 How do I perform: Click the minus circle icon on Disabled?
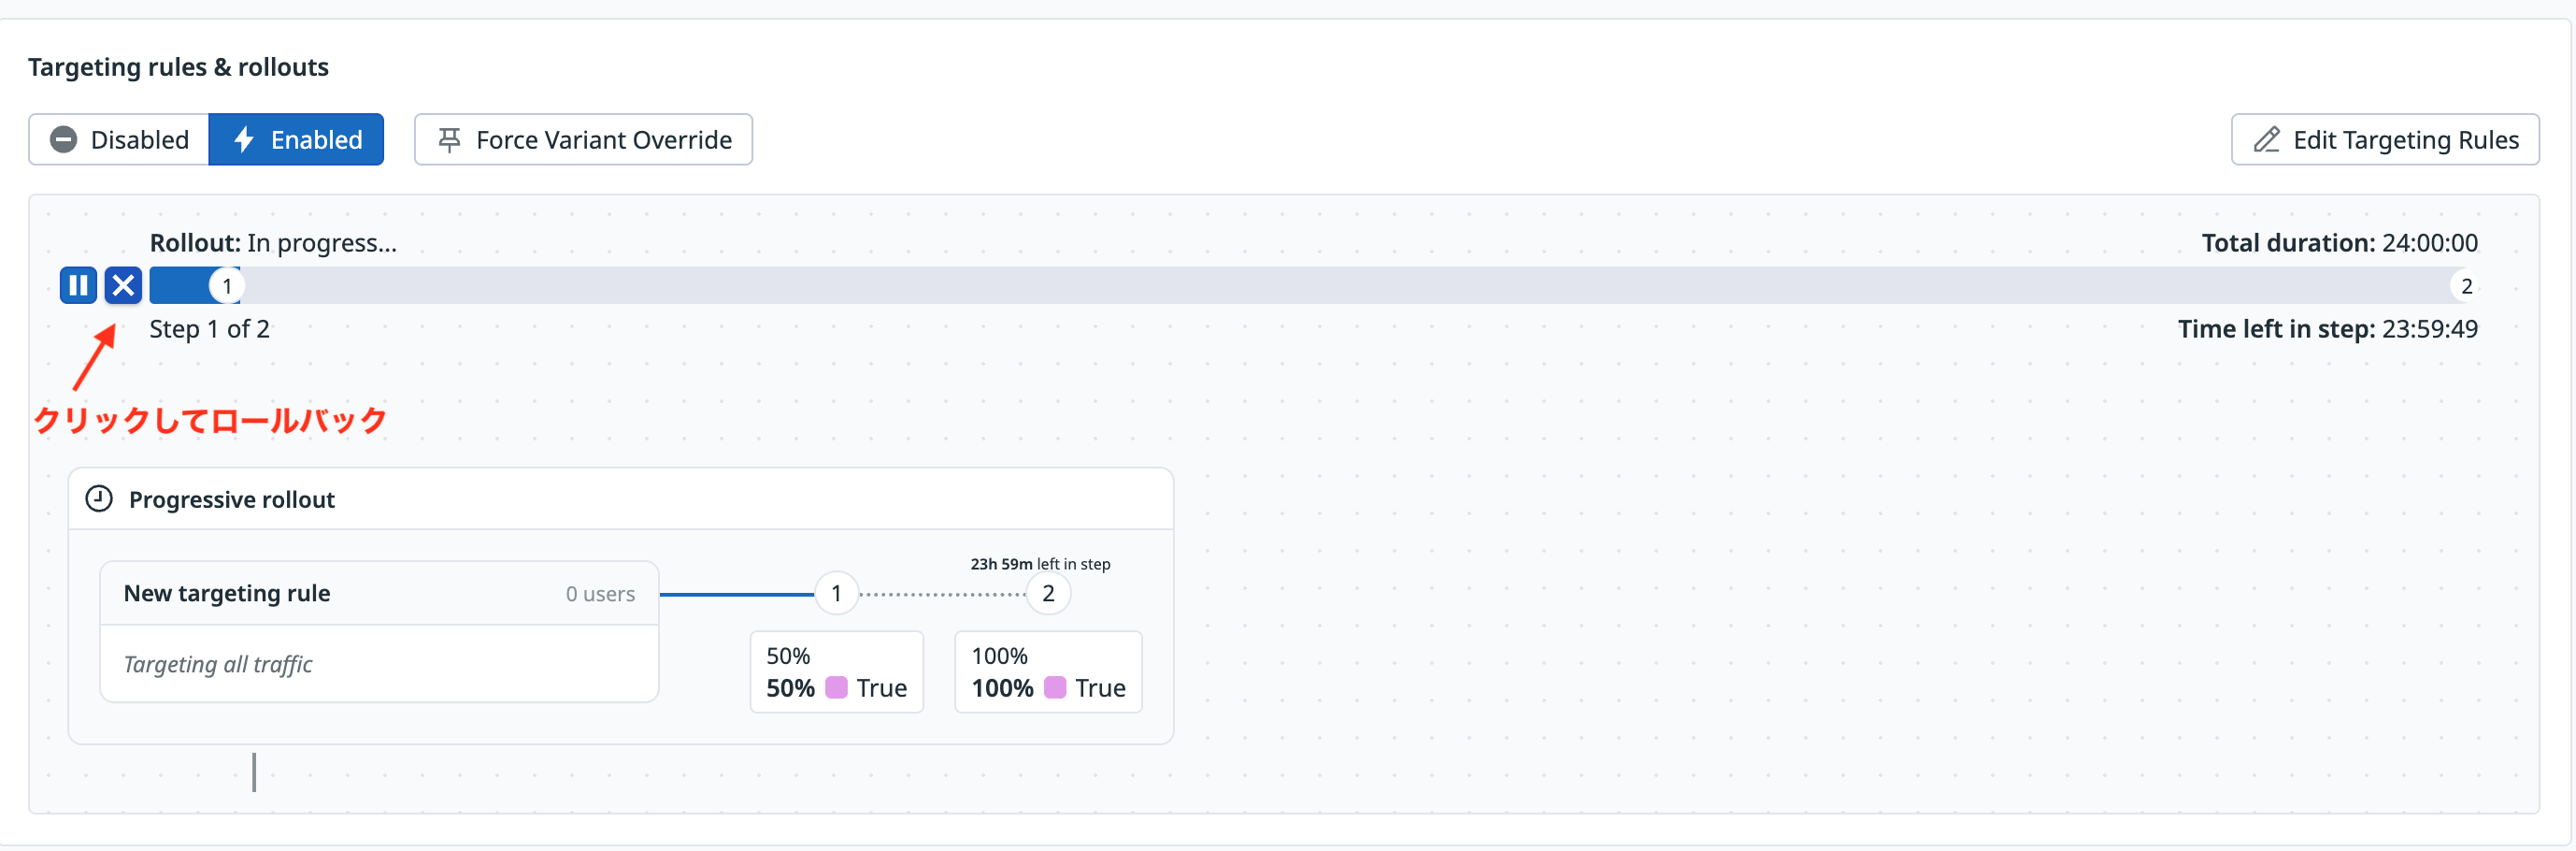click(64, 140)
